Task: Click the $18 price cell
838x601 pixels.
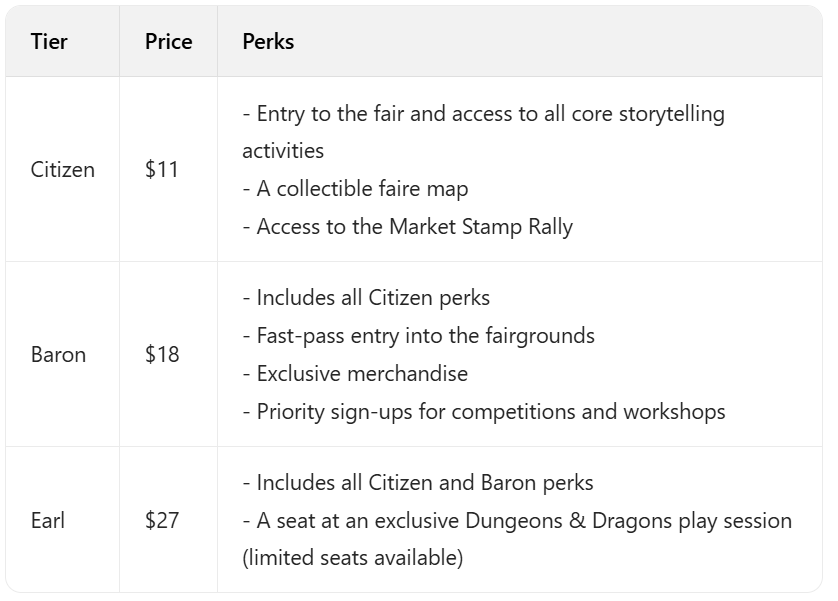Action: pos(162,354)
